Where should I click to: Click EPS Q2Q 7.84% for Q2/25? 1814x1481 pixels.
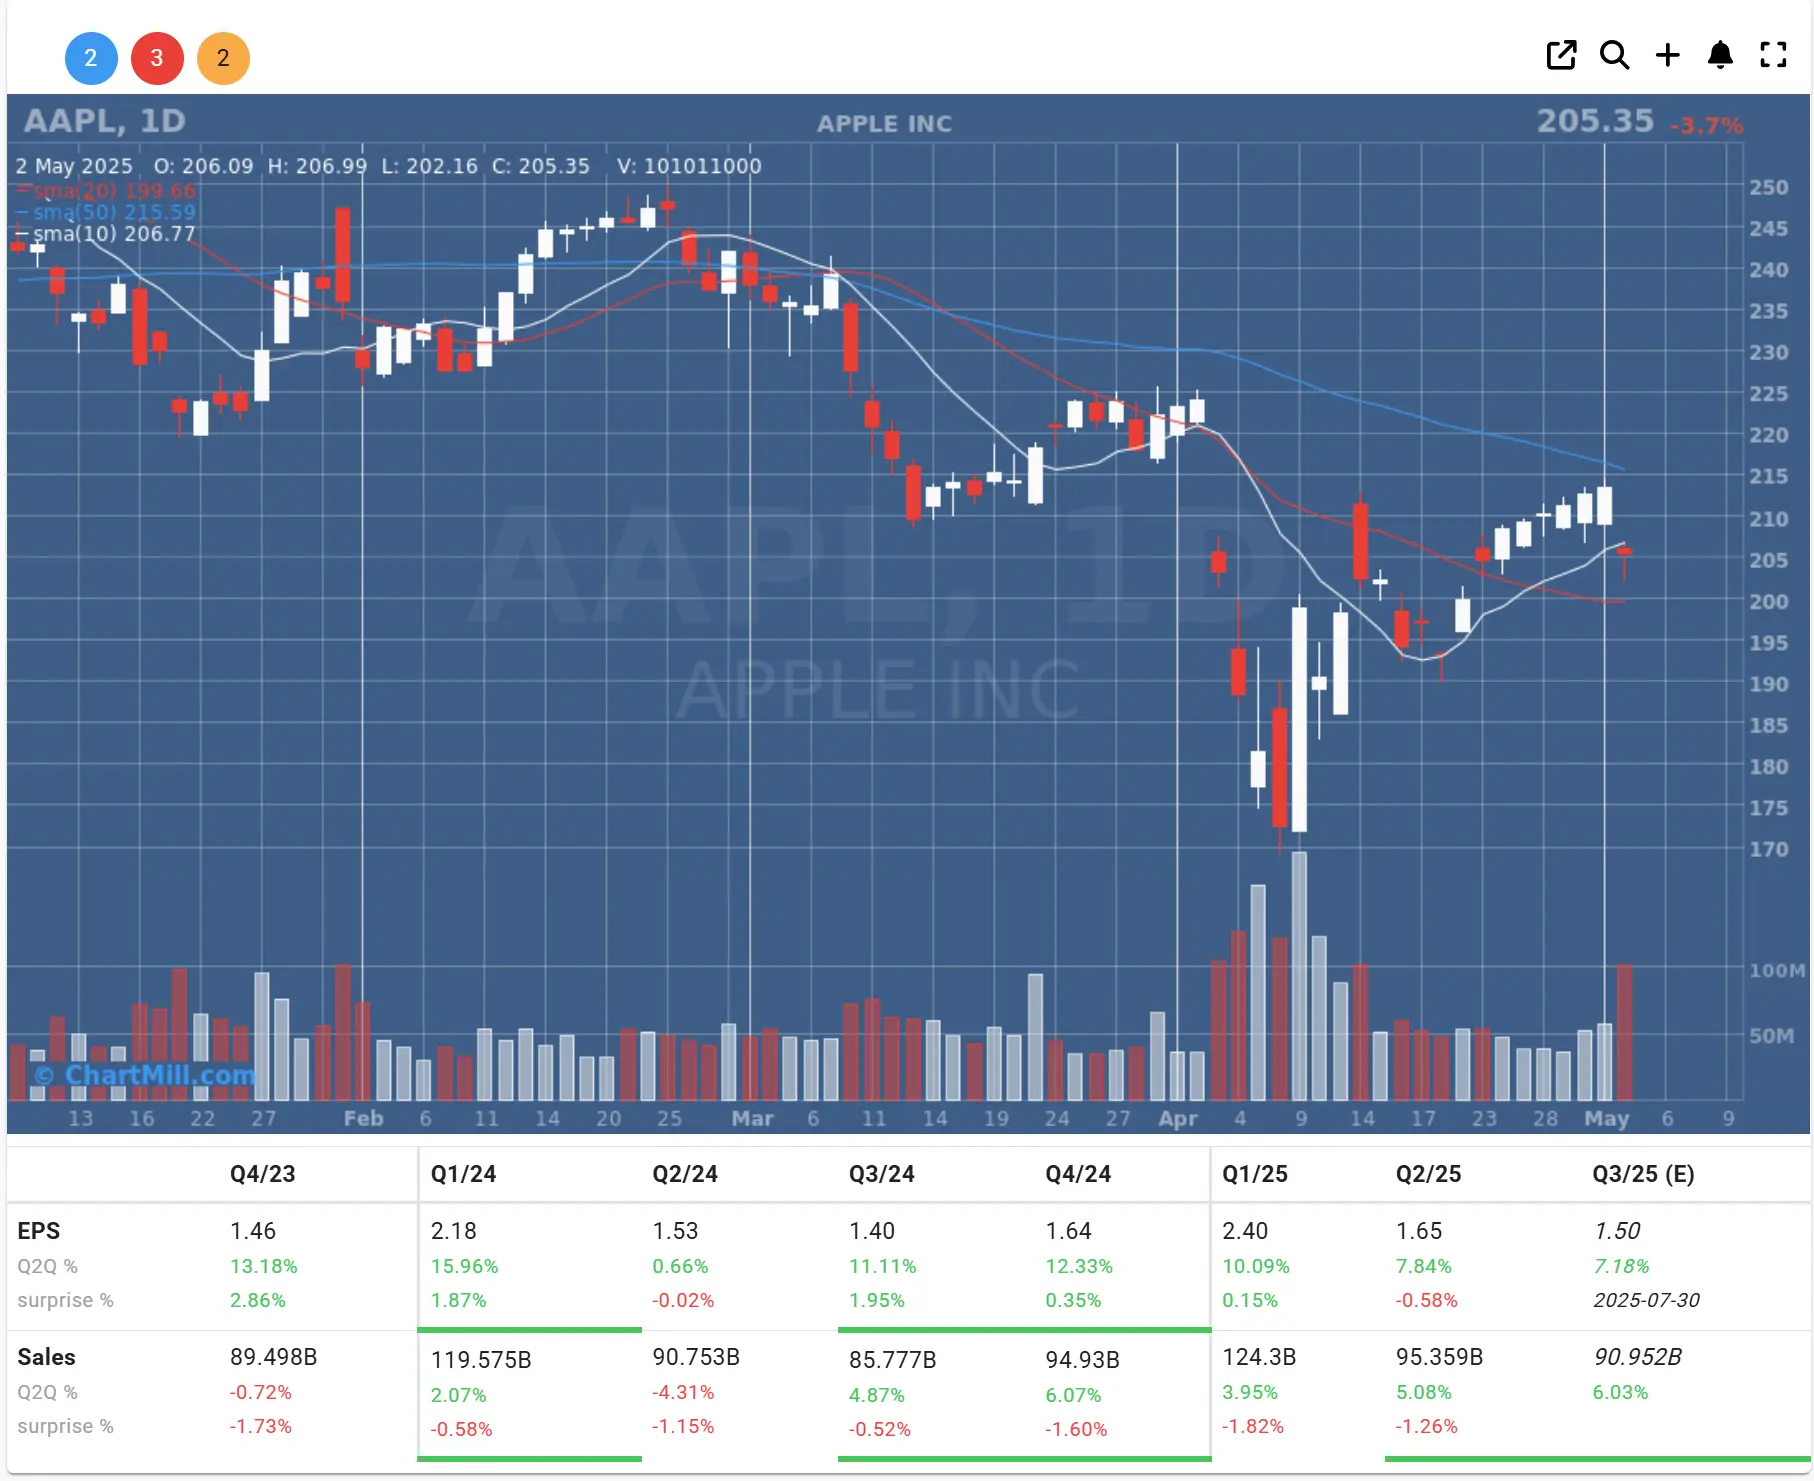pos(1424,1266)
